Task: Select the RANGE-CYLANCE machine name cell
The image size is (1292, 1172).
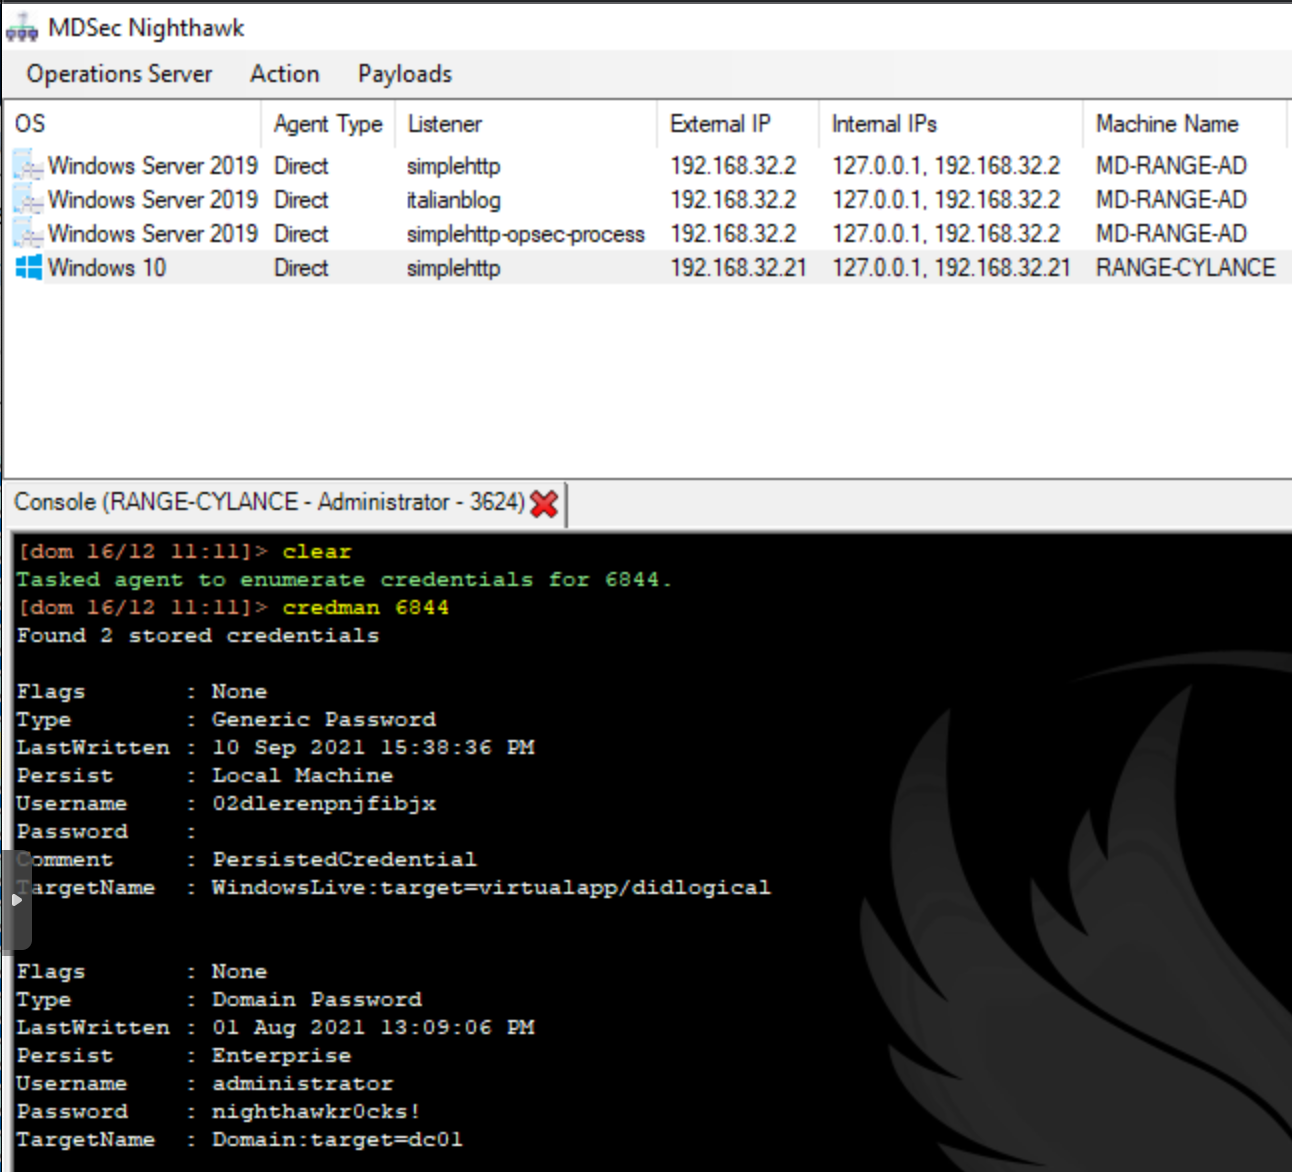Action: (x=1185, y=268)
